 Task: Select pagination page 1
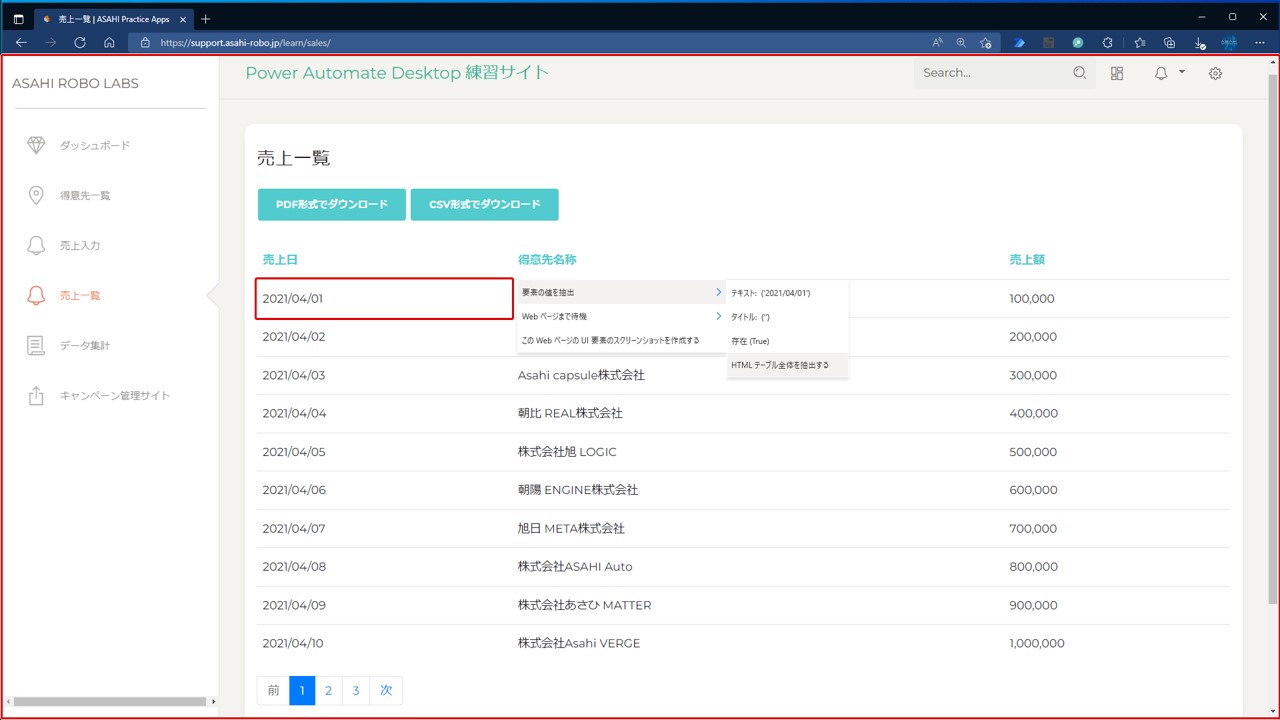302,691
